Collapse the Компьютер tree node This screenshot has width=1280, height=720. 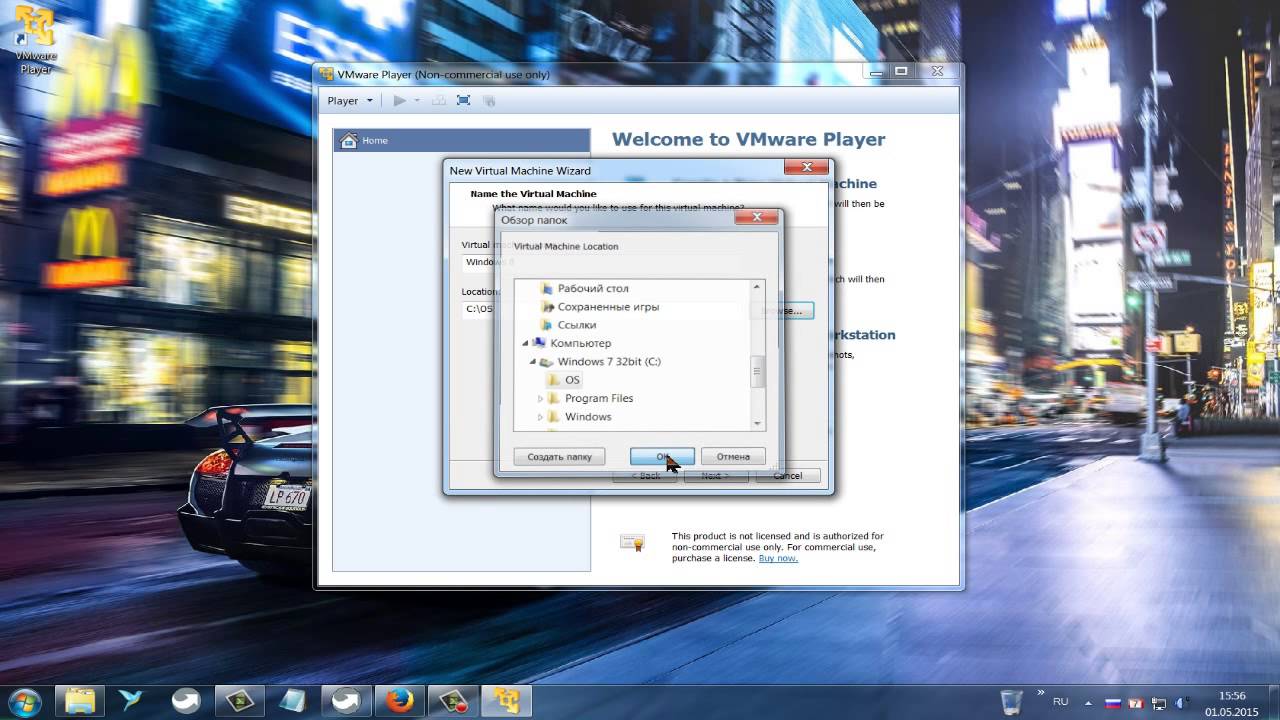pos(525,343)
